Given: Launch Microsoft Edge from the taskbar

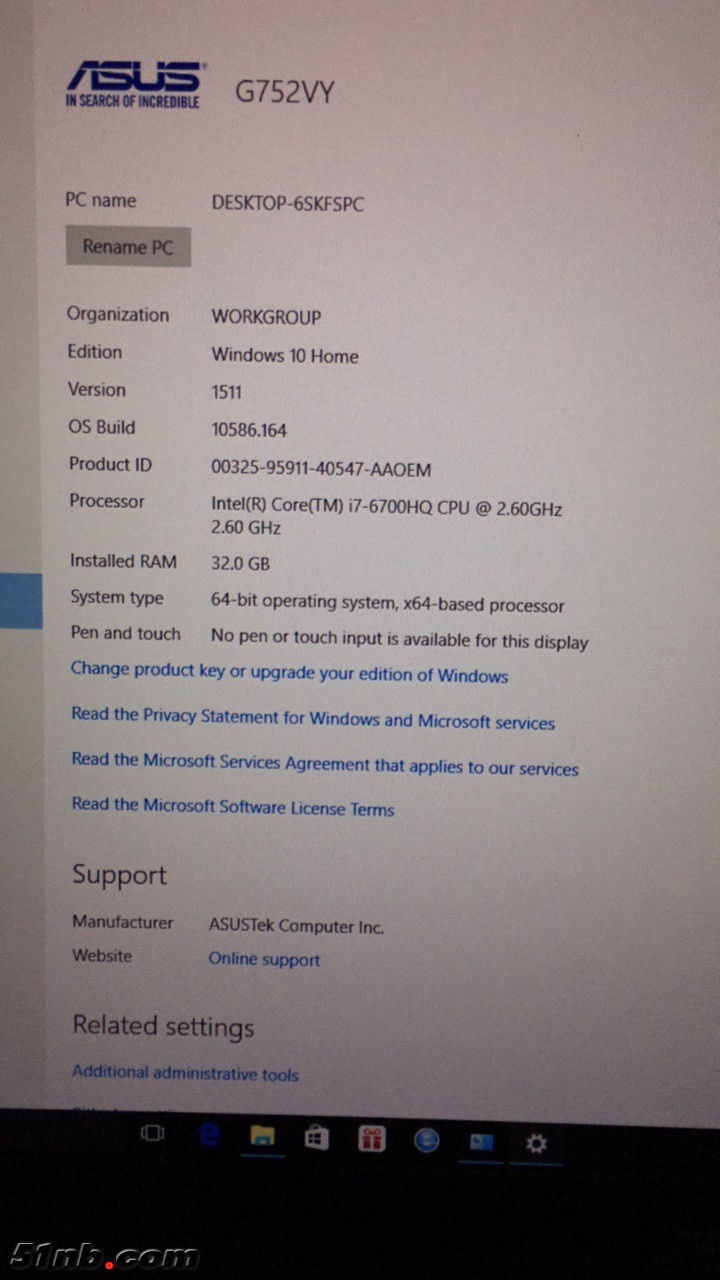Looking at the screenshot, I should (x=208, y=1136).
